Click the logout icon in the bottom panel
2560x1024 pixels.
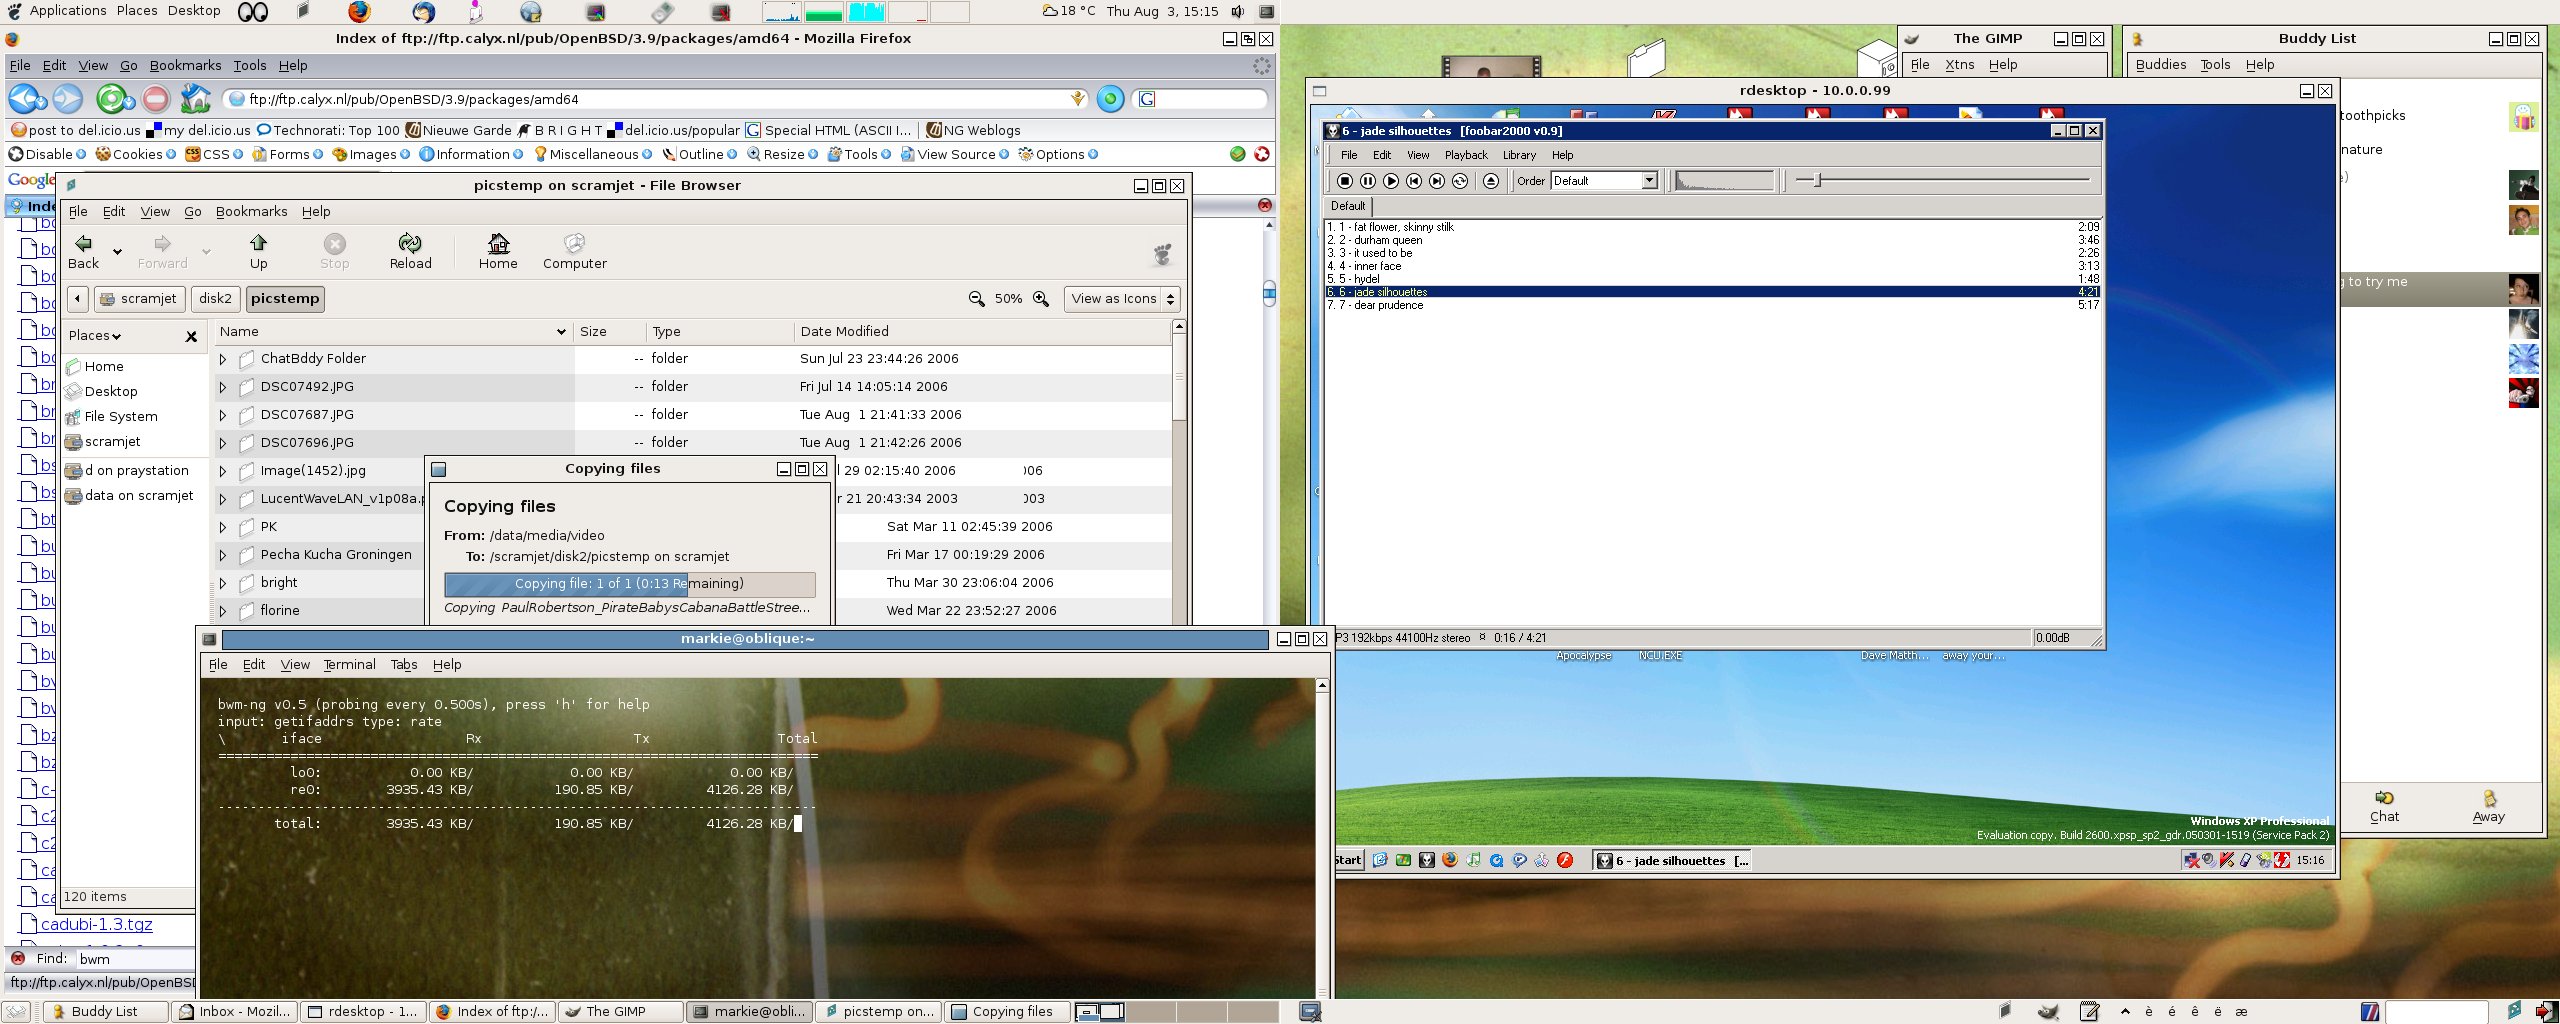point(2546,1011)
